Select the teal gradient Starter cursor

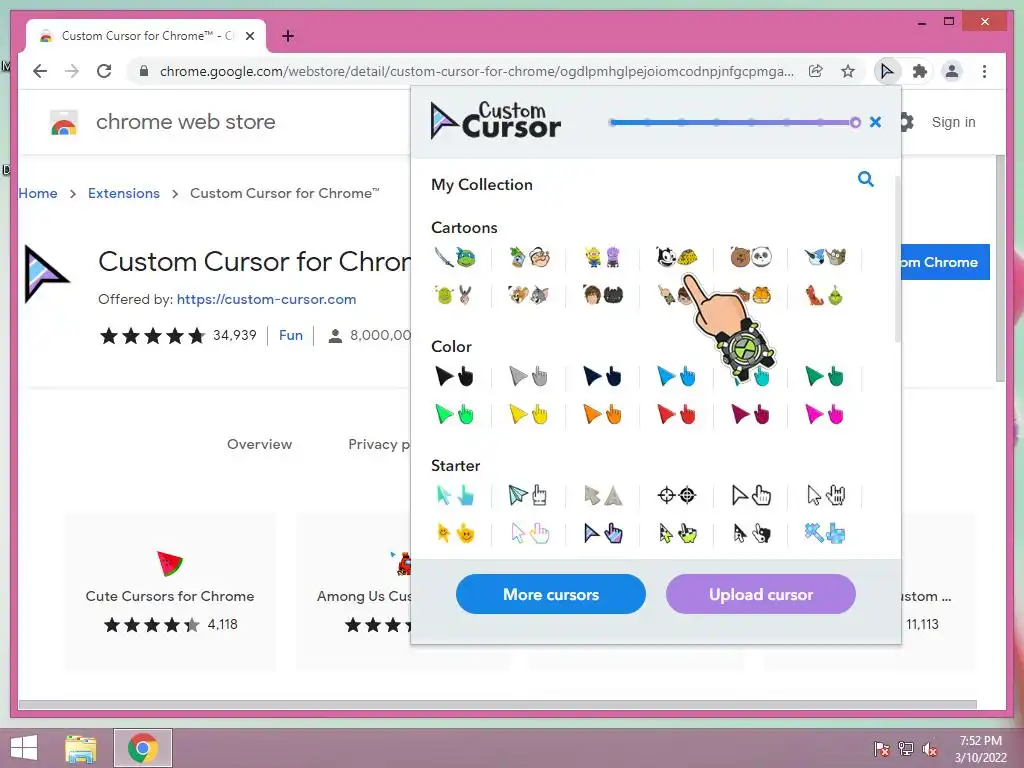point(455,496)
